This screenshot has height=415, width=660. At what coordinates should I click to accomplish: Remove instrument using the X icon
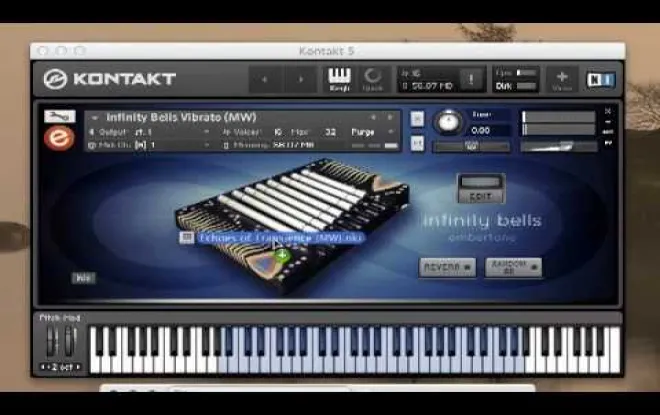[608, 111]
